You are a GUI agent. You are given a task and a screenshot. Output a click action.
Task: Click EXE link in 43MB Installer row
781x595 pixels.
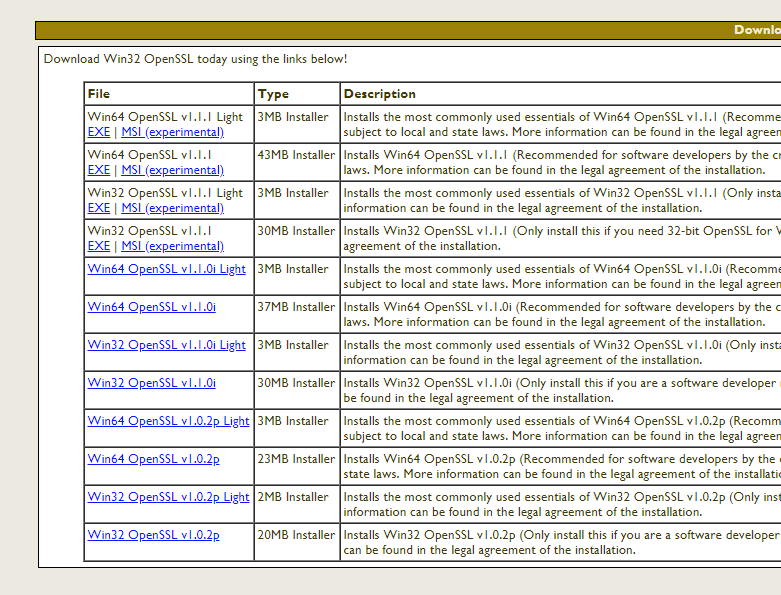click(99, 170)
